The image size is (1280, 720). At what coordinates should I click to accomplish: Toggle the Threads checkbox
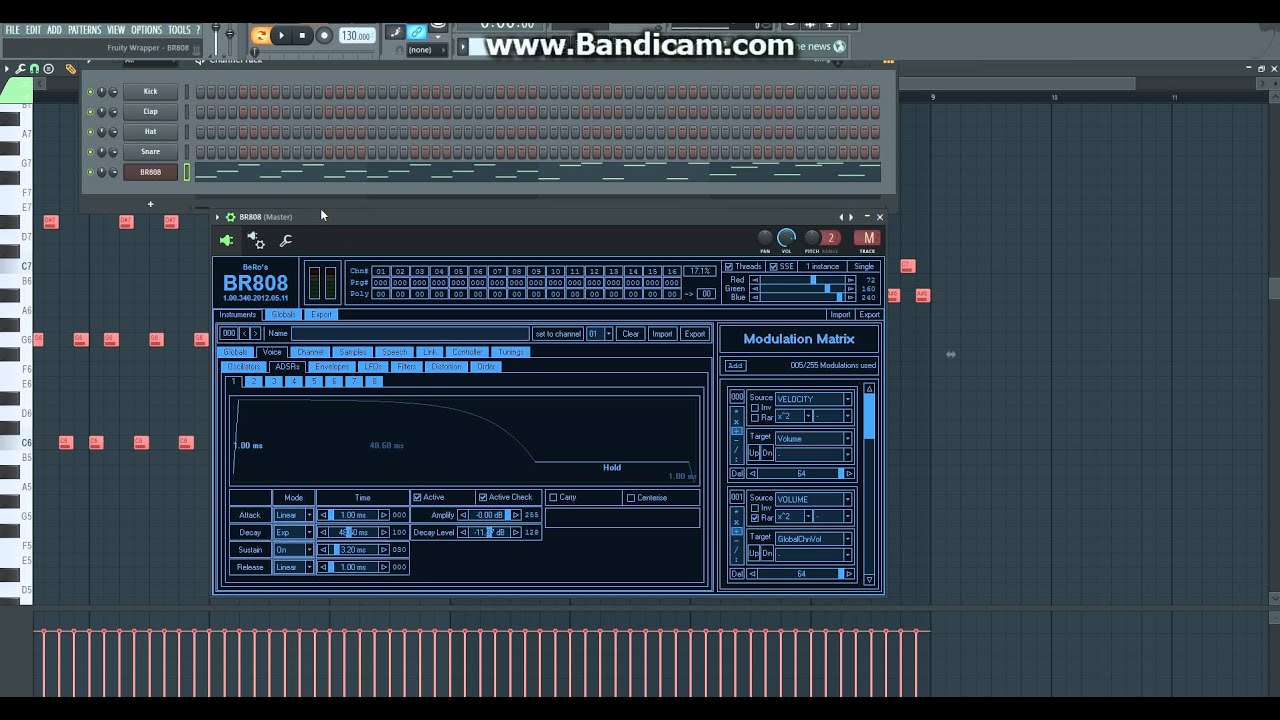tap(729, 267)
